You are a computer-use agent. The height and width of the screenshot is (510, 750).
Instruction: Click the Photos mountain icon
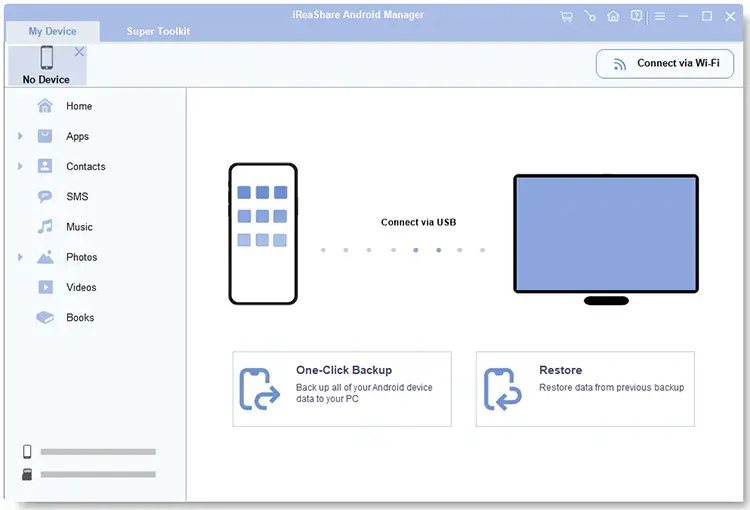[45, 257]
